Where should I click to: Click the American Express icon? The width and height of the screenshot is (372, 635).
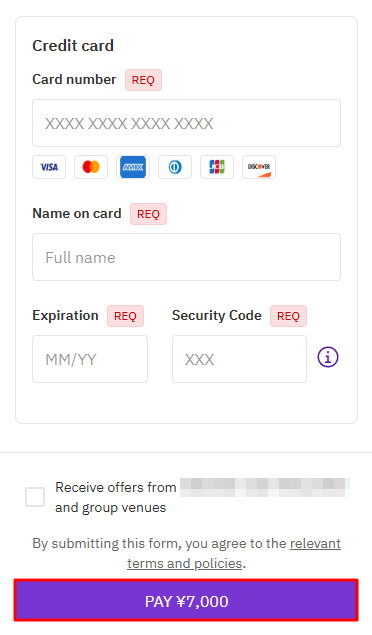coord(133,167)
